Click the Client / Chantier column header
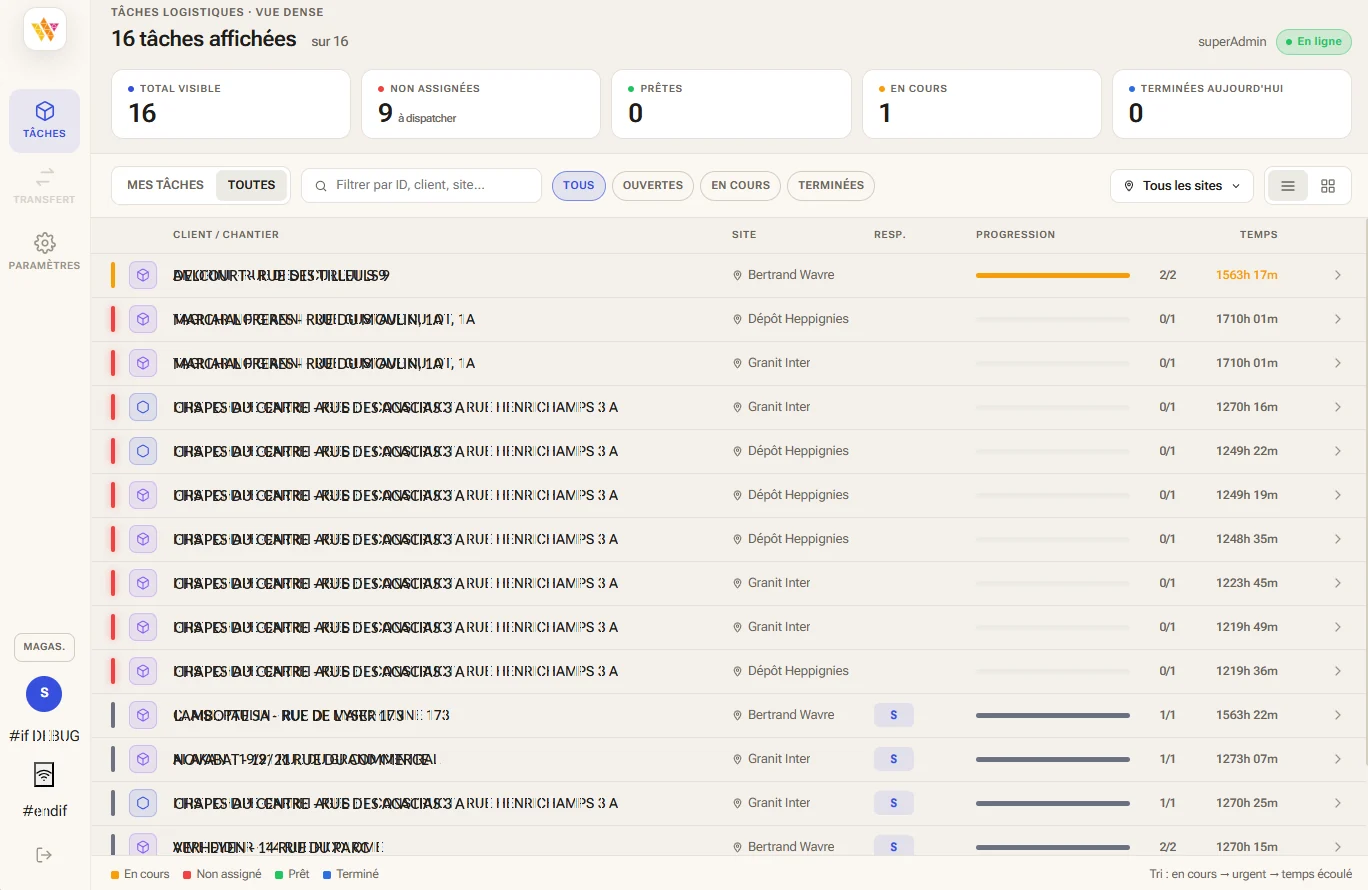 click(x=226, y=235)
